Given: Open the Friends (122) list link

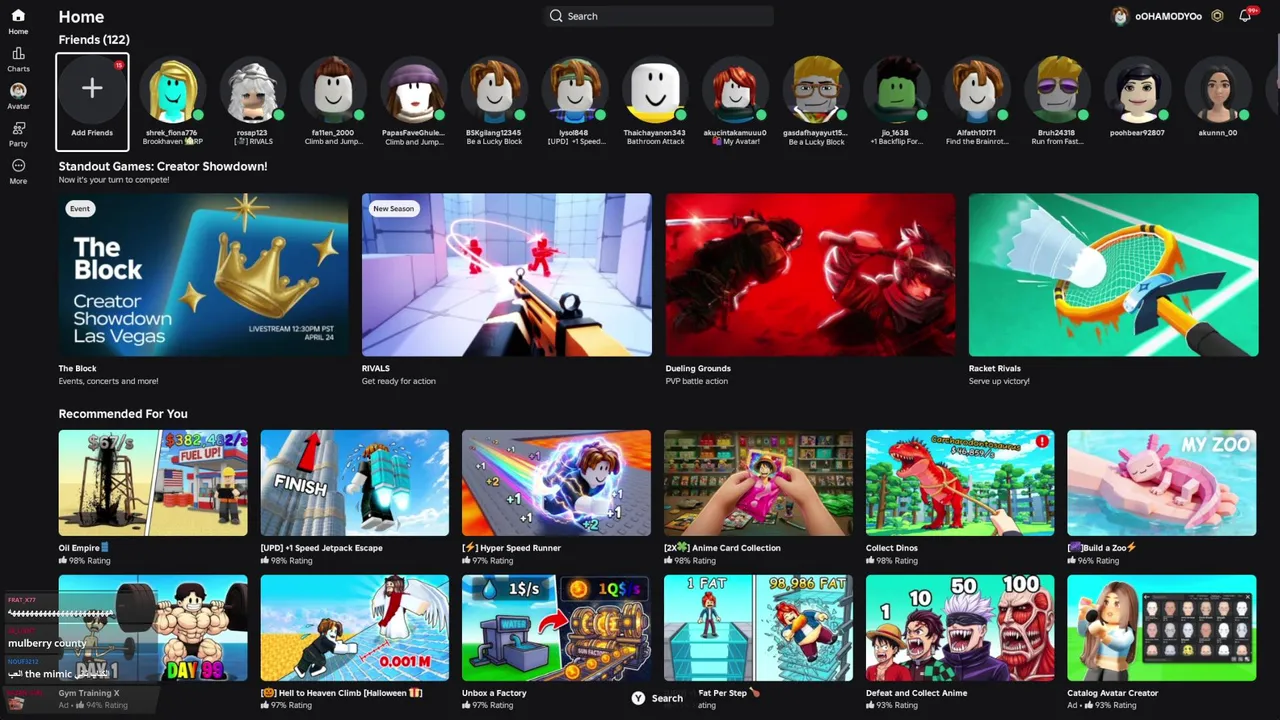Looking at the screenshot, I should [x=94, y=40].
